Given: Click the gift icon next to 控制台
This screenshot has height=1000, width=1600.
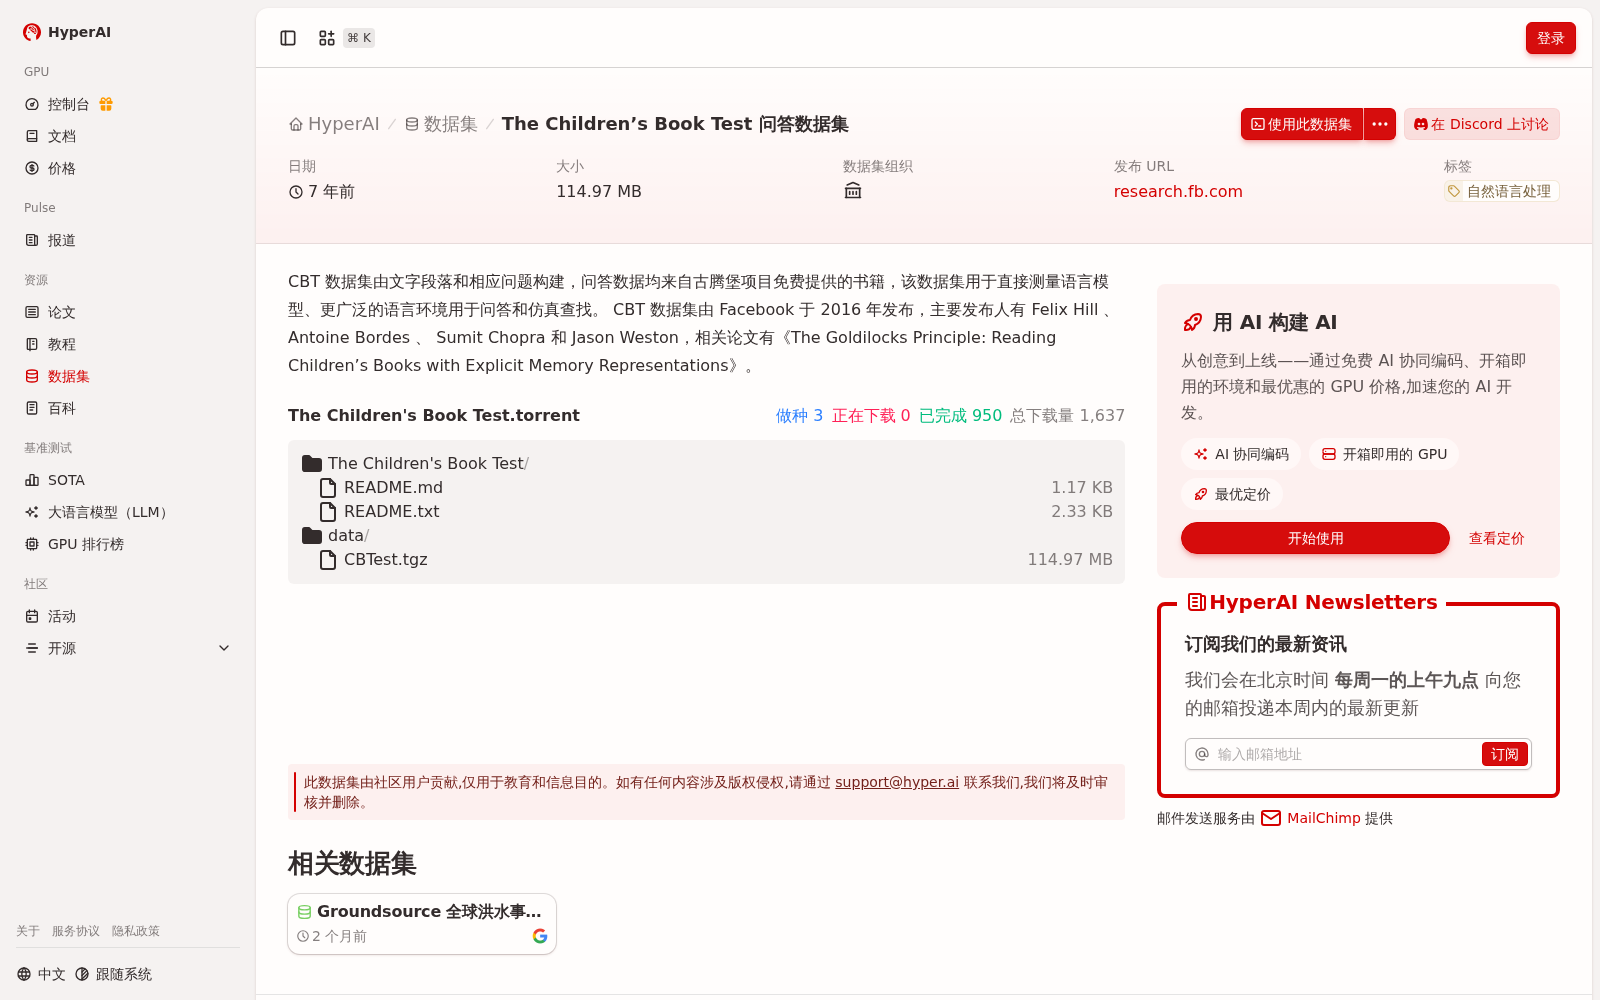Looking at the screenshot, I should pos(106,104).
